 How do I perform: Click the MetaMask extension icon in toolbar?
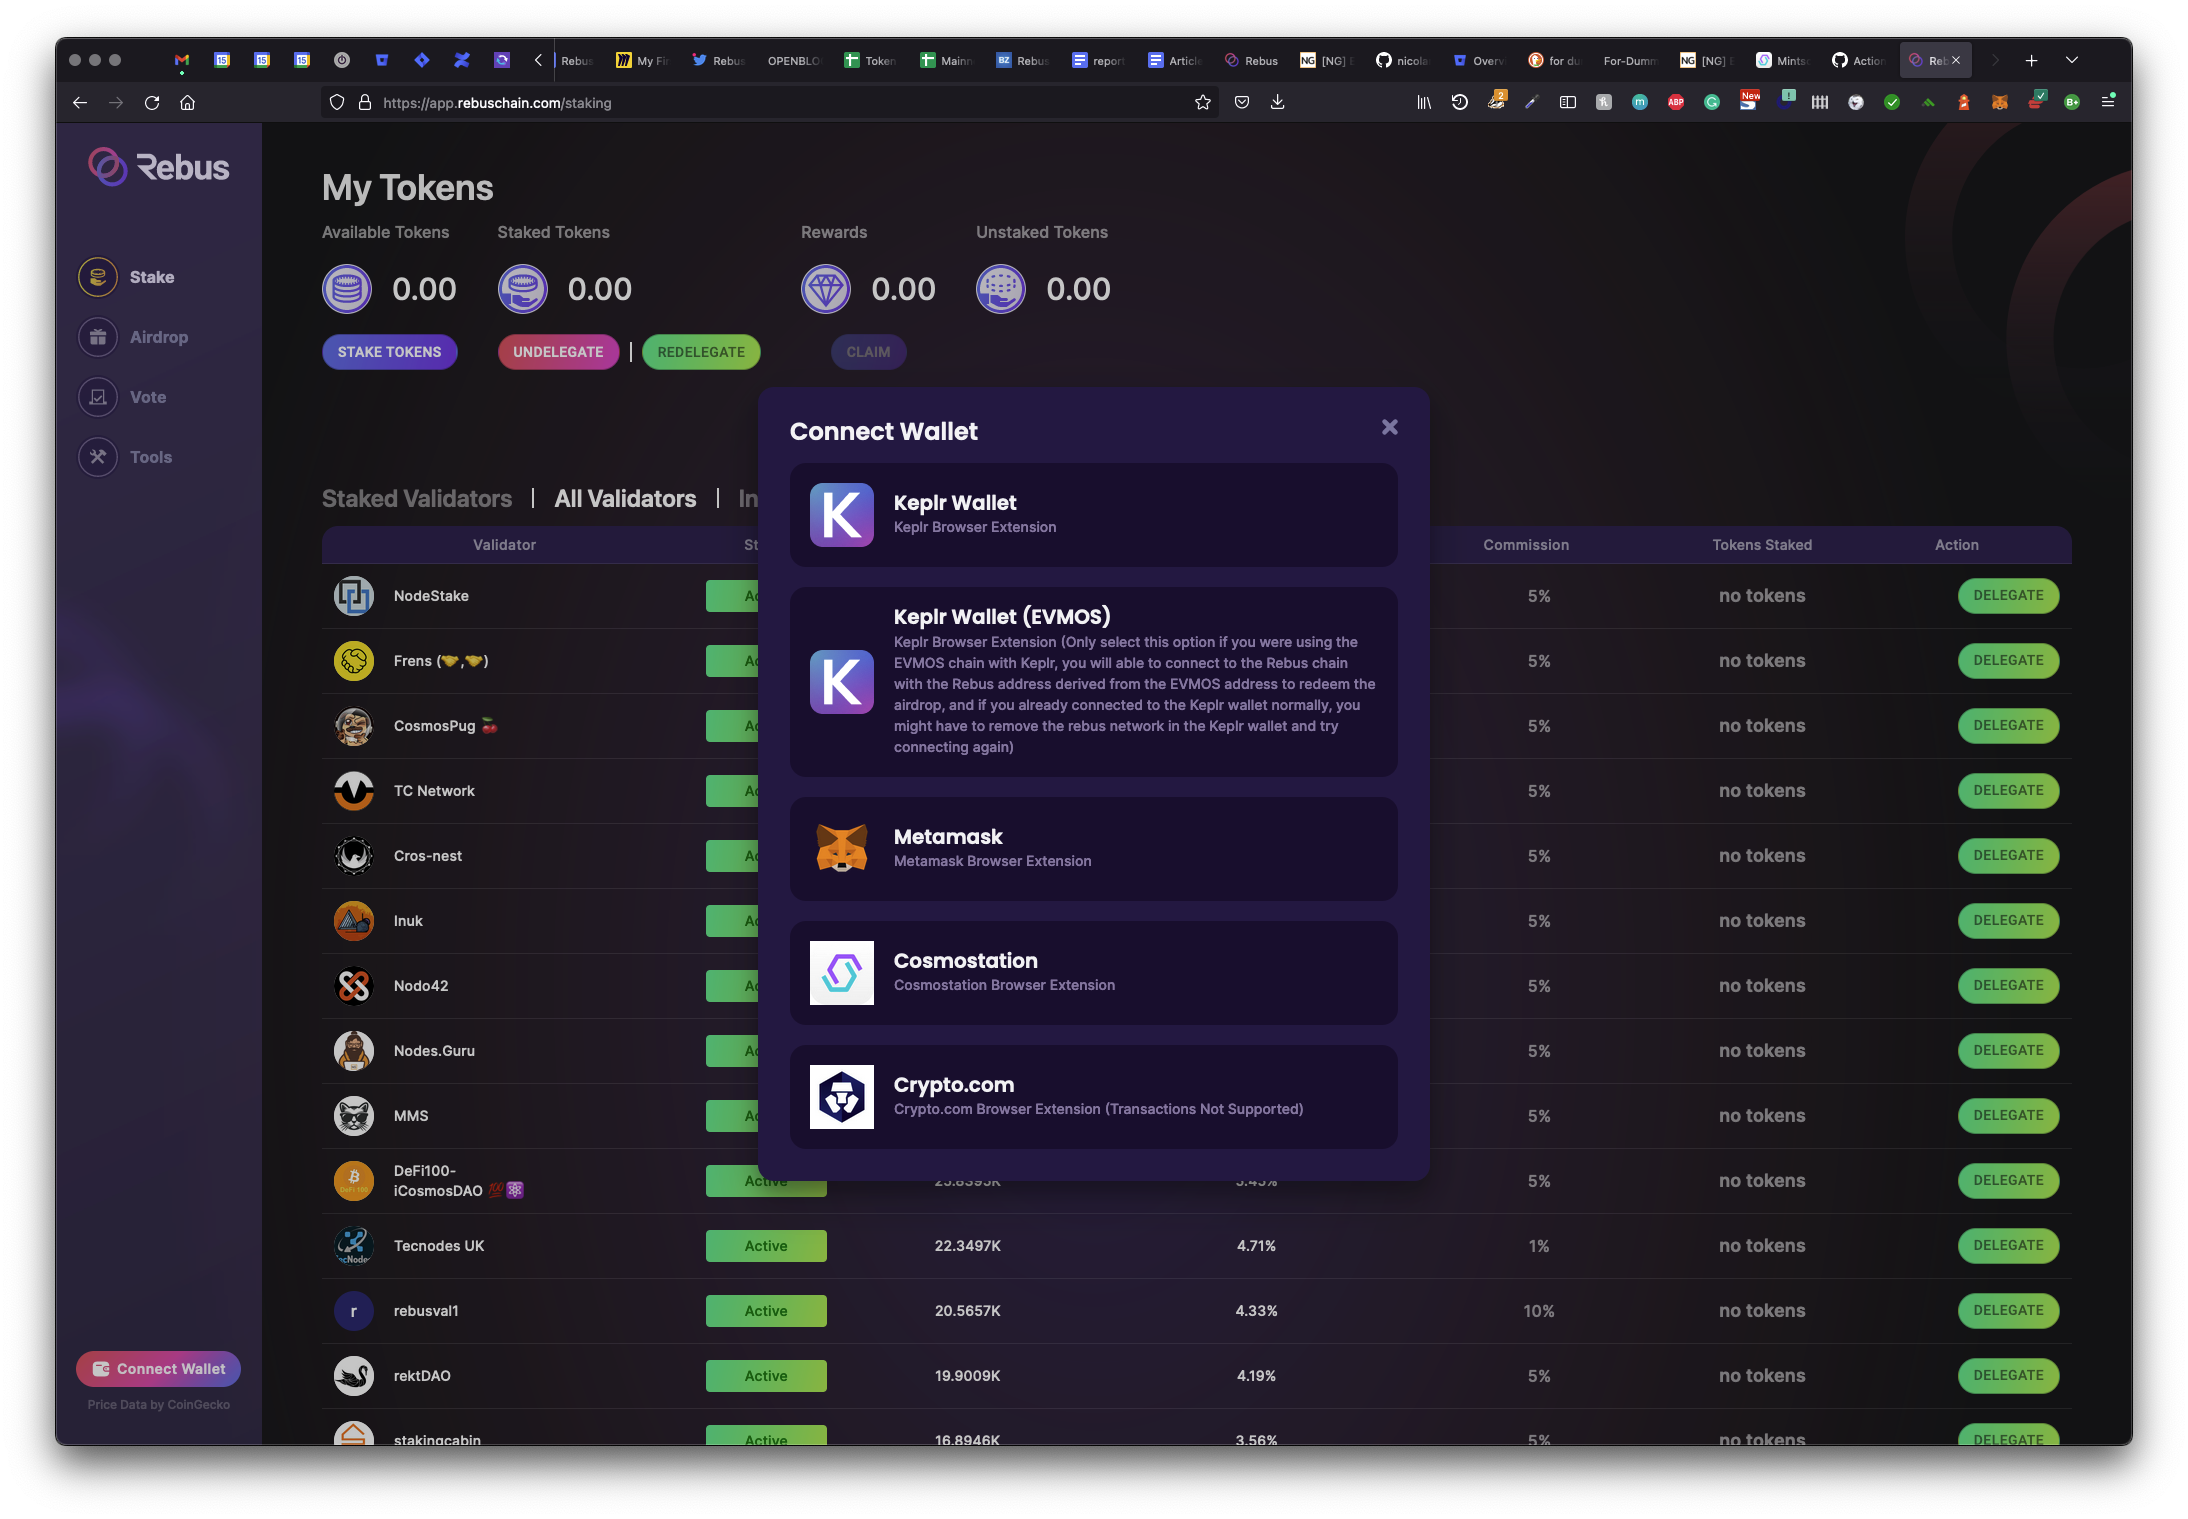click(1999, 102)
